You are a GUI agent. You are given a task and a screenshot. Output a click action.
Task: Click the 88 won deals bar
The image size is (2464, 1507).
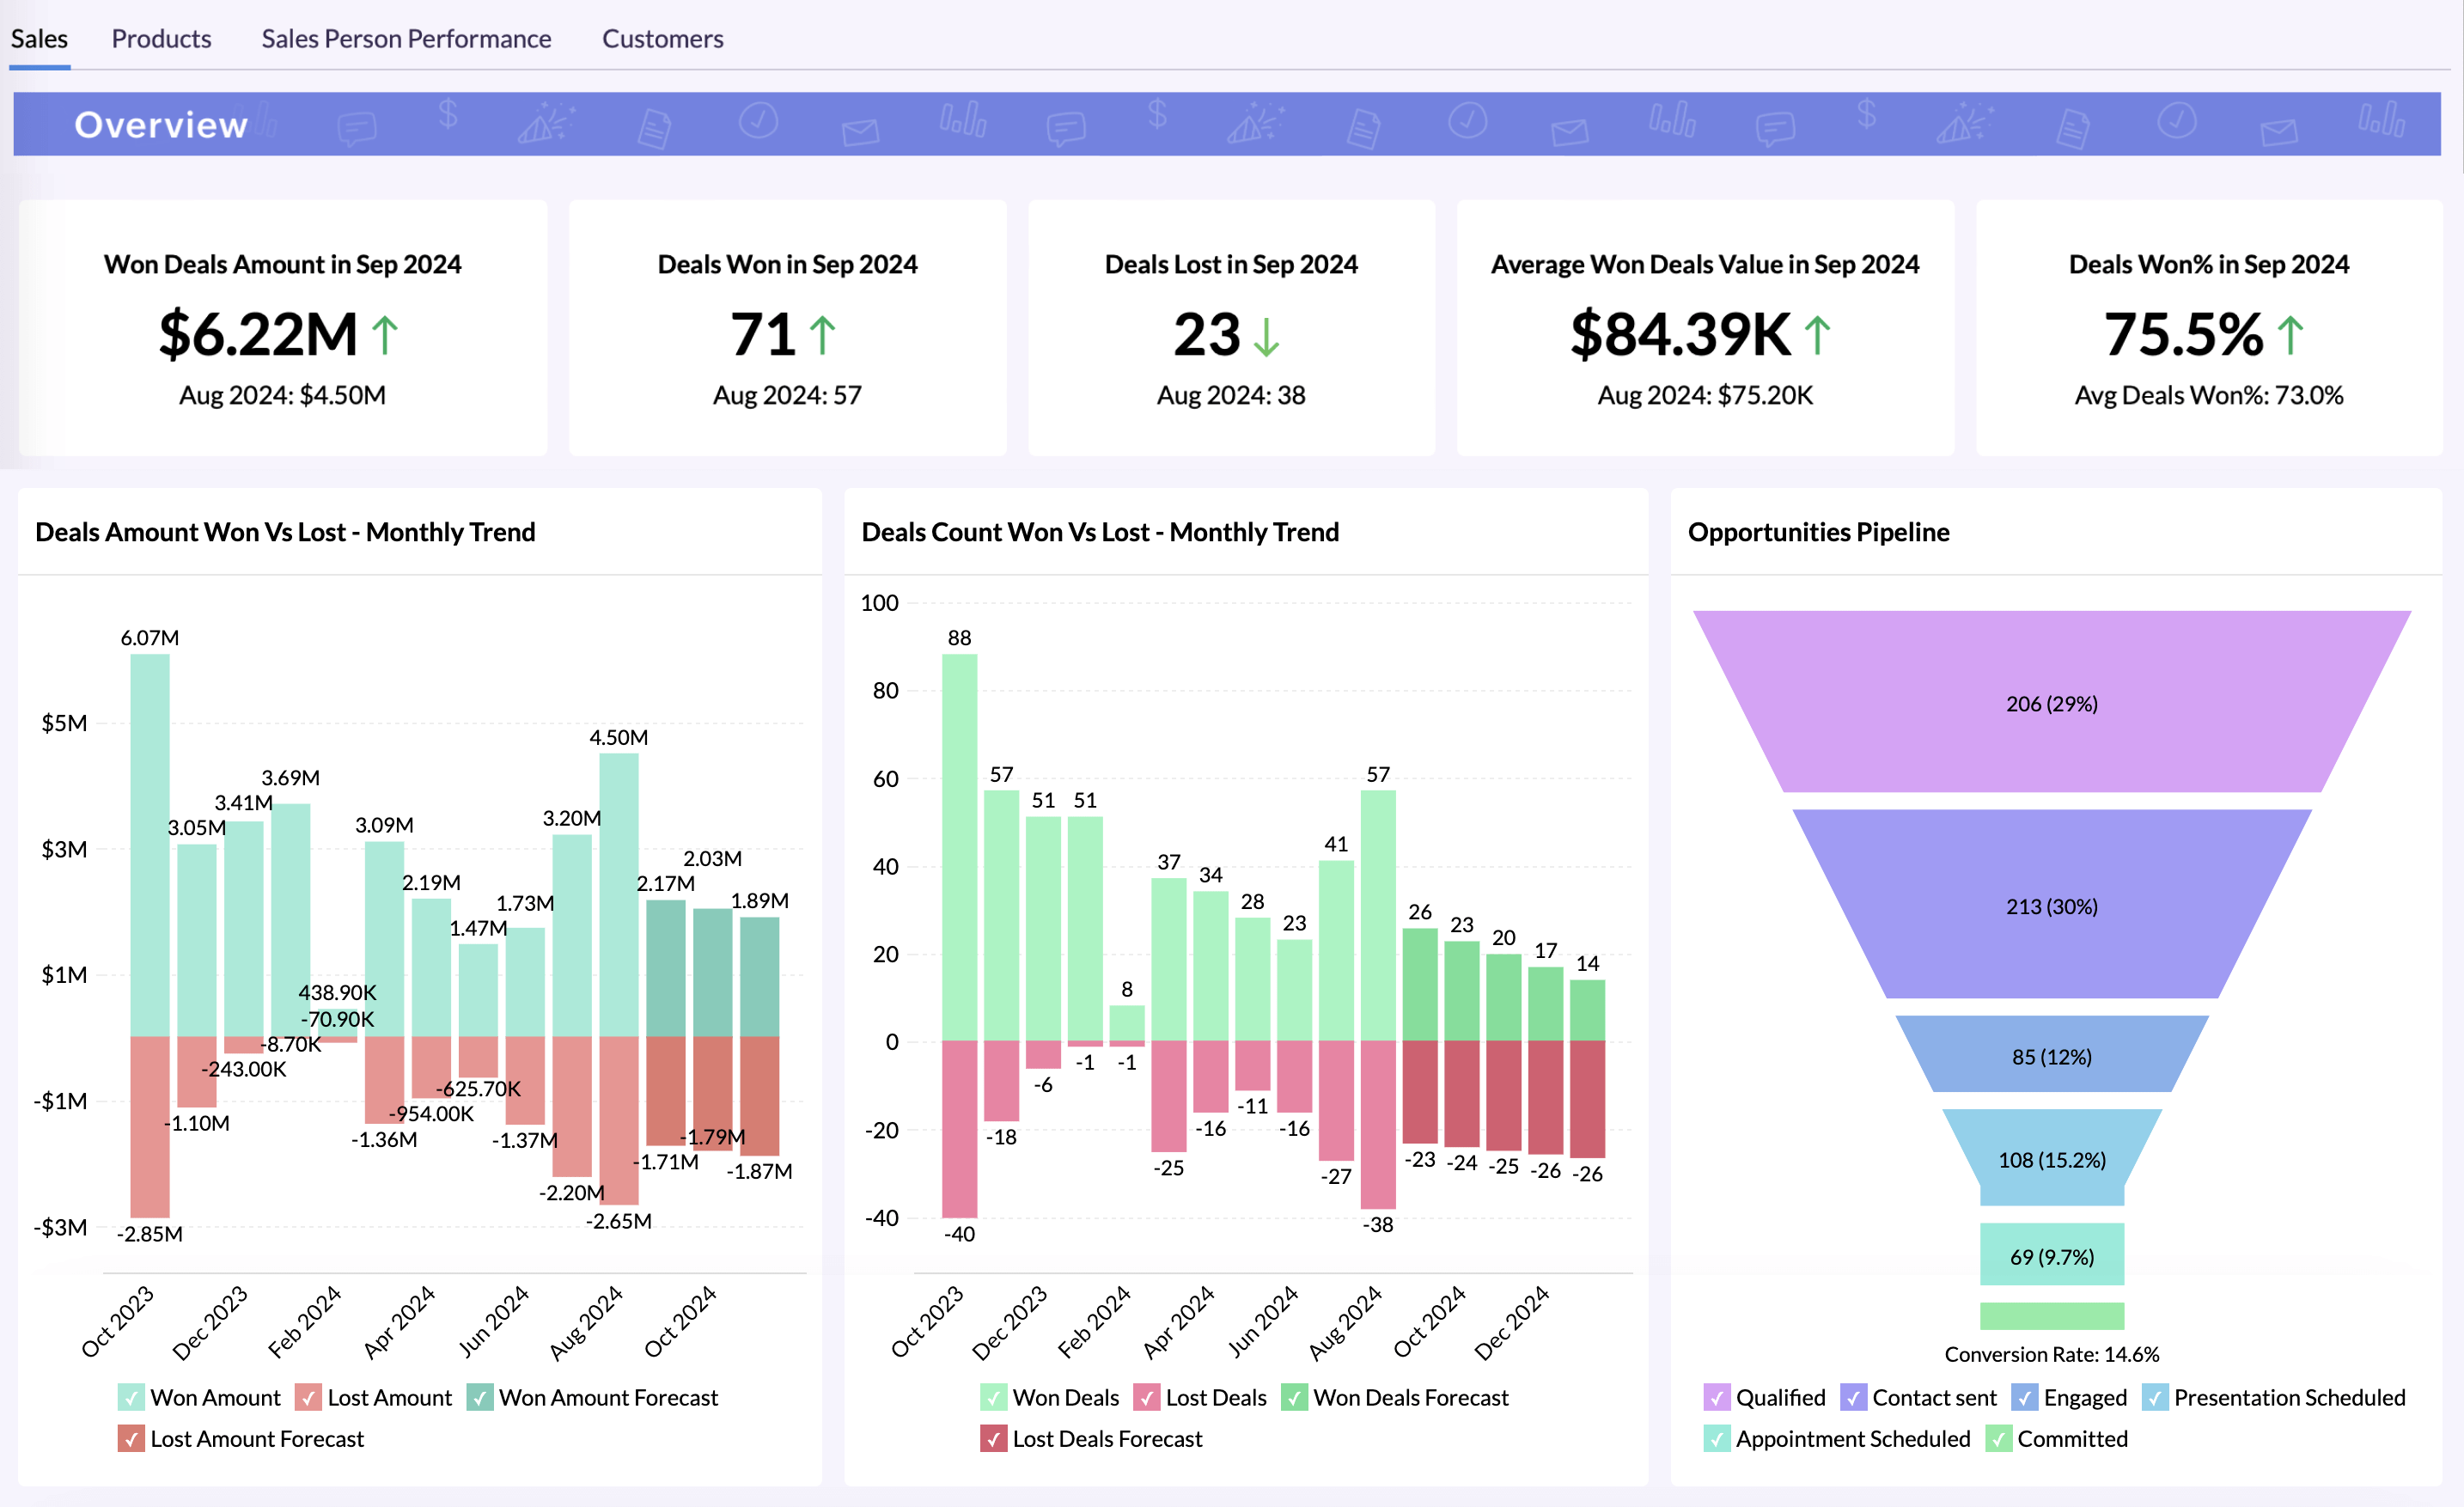[959, 847]
